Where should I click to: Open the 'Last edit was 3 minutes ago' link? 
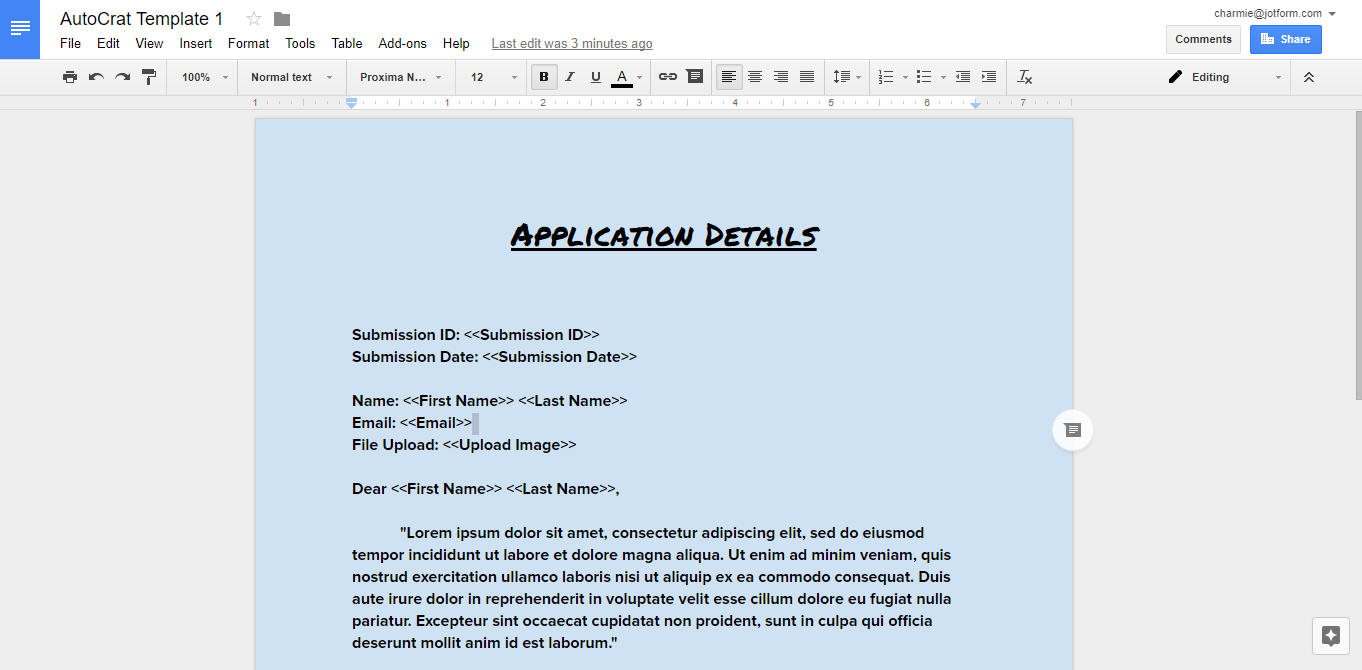tap(572, 43)
